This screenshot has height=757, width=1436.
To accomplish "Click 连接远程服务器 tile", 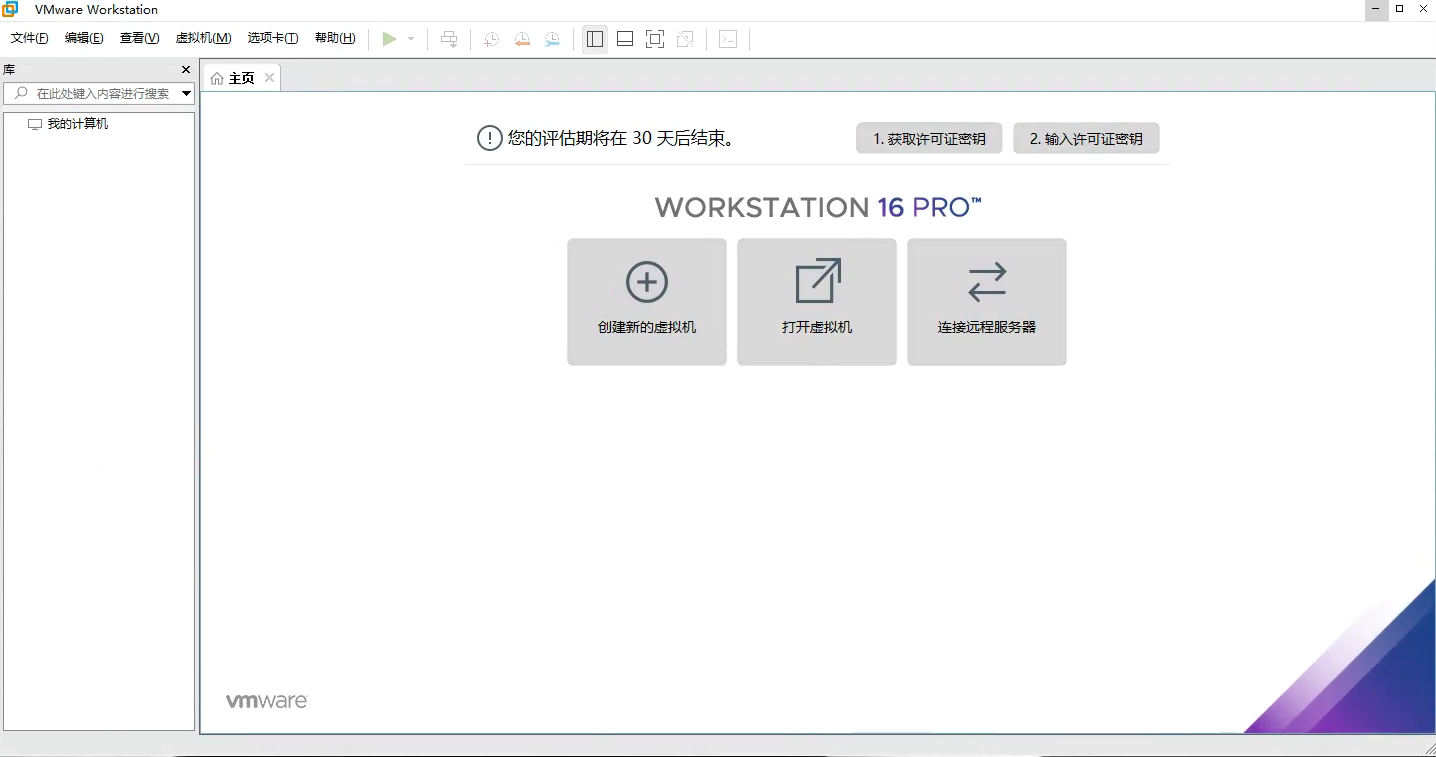I will pos(987,302).
